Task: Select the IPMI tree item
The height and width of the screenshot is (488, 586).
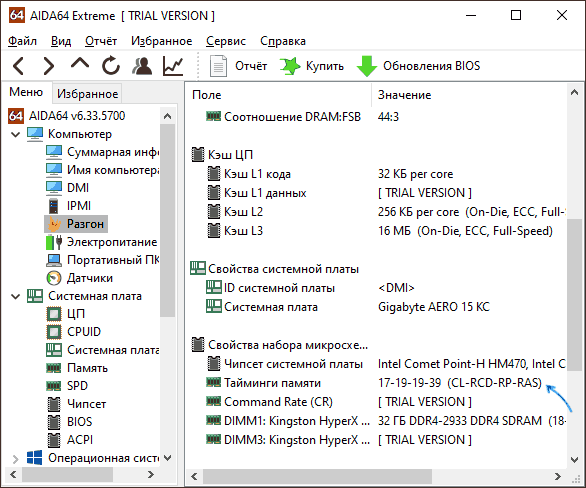Action: point(69,206)
